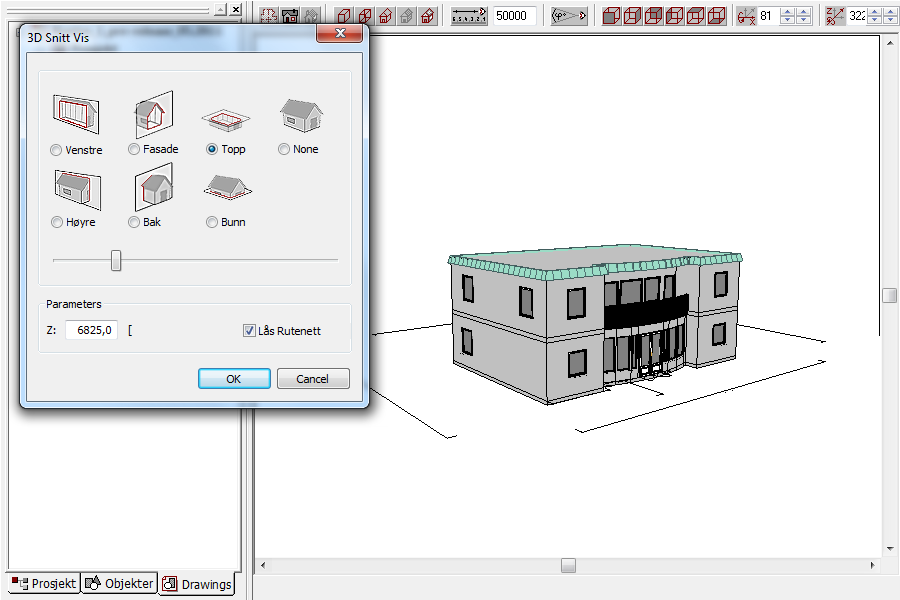
Task: Click the black building toolbar icon
Action: coord(290,16)
